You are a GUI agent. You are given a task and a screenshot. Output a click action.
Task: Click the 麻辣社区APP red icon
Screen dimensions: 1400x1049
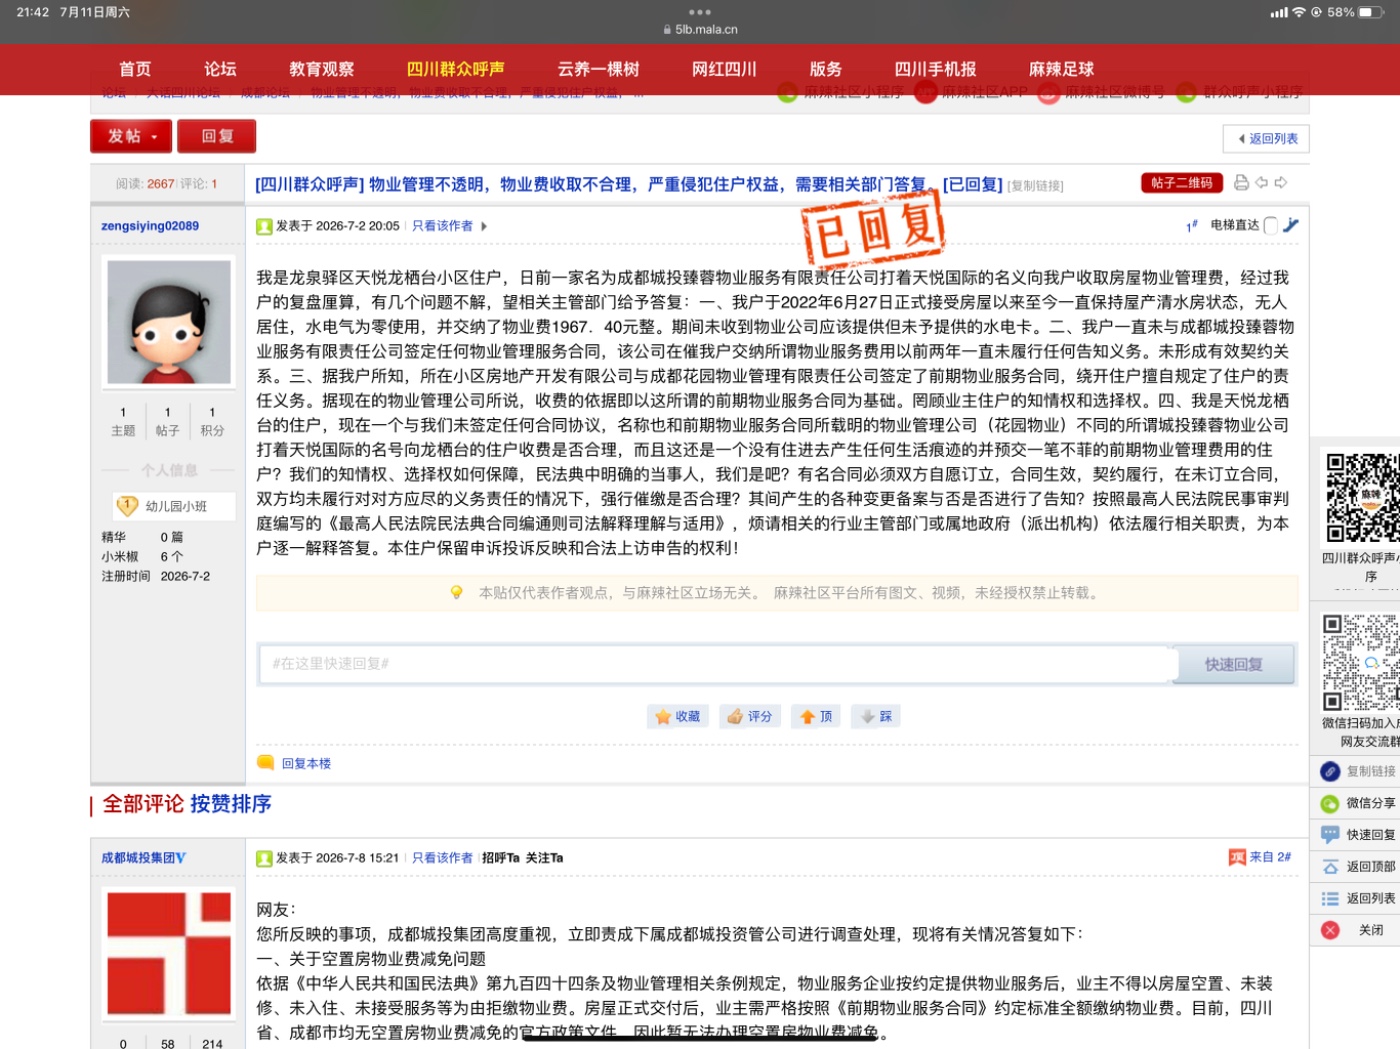click(926, 92)
